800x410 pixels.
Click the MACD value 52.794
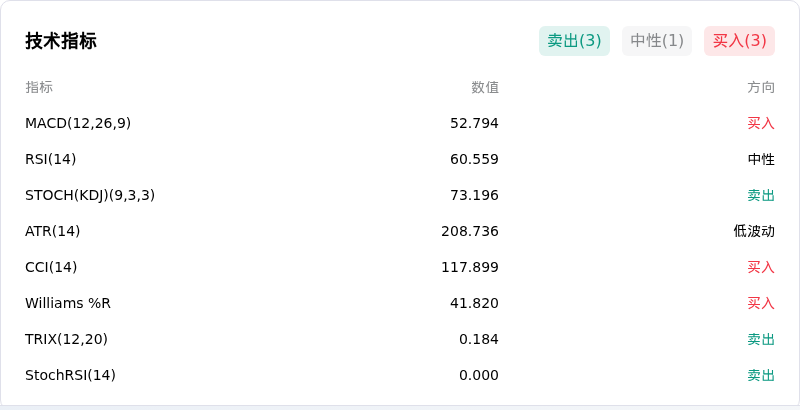474,123
